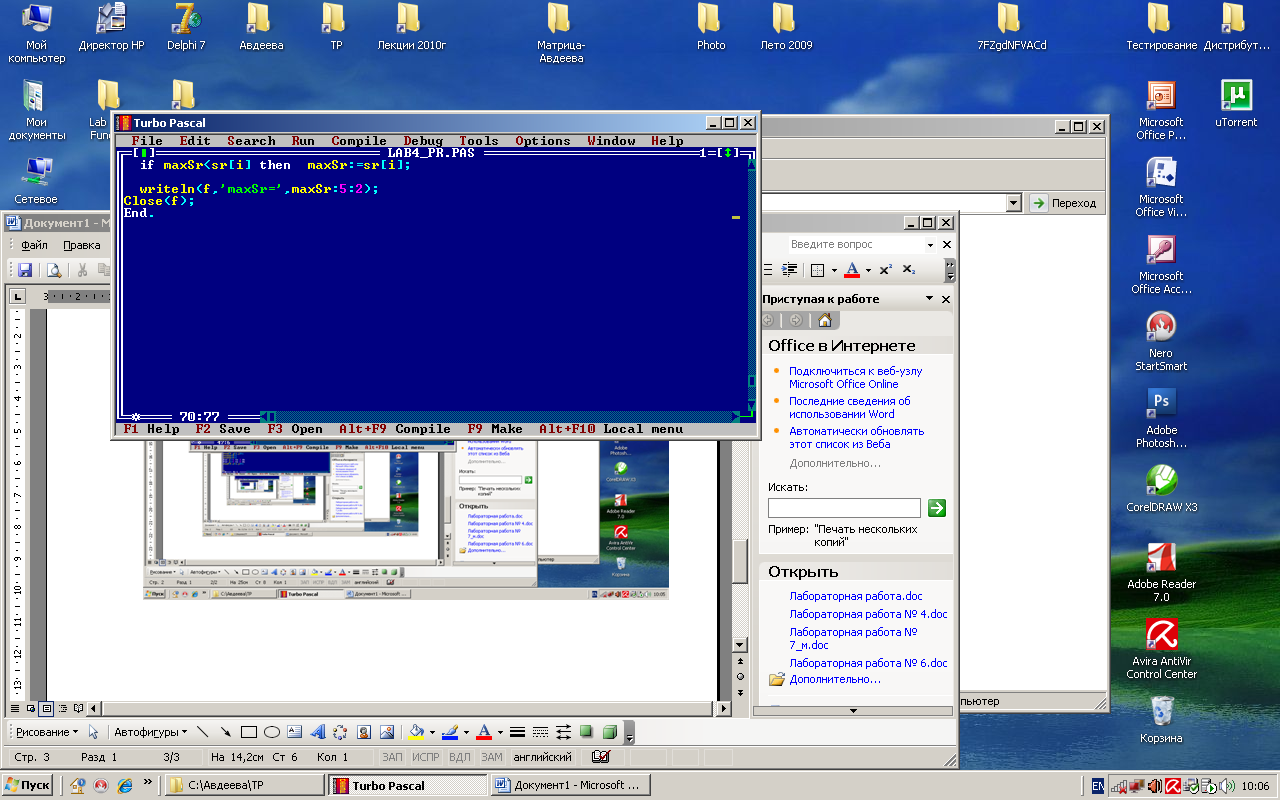The image size is (1280, 800).
Task: Expand the Рисование drawing menu
Action: click(x=46, y=732)
